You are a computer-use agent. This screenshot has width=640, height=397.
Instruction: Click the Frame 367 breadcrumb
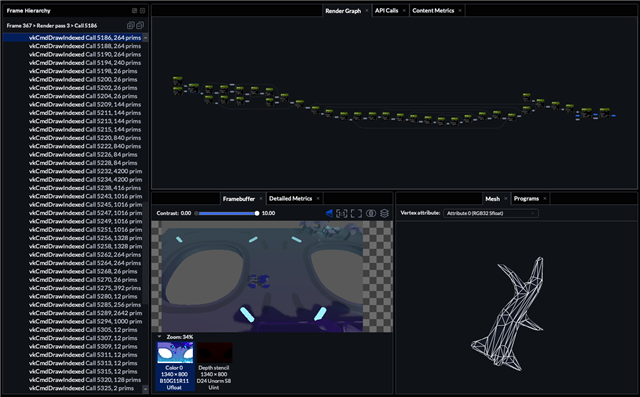19,26
